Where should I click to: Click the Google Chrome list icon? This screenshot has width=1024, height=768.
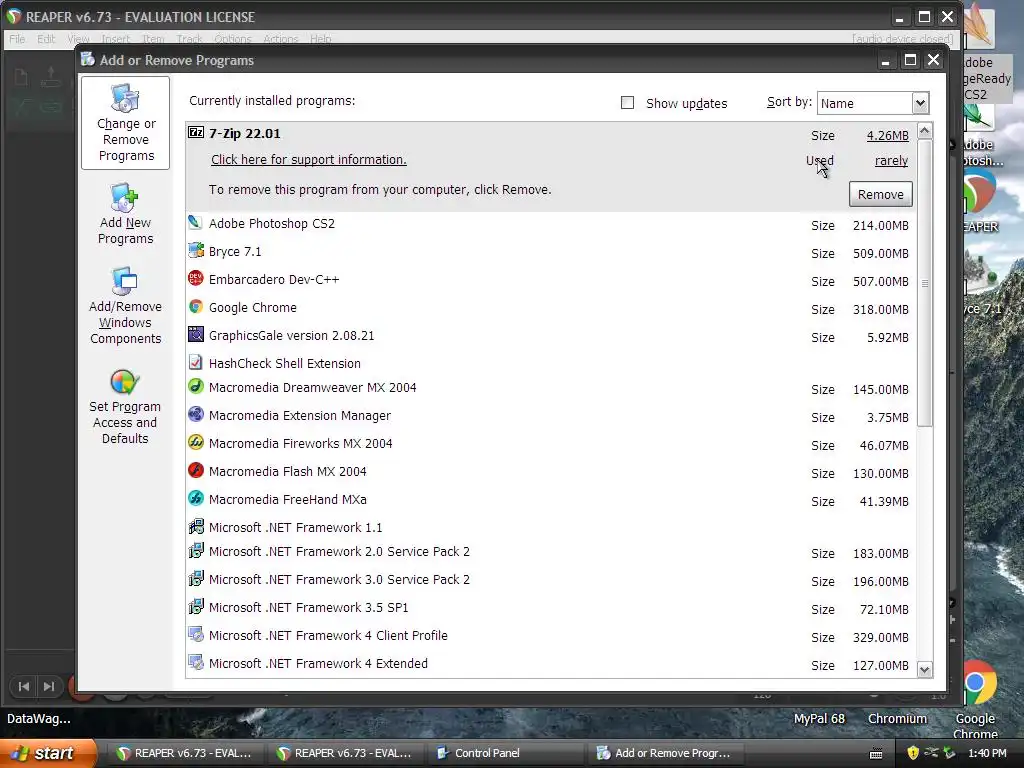pyautogui.click(x=195, y=307)
